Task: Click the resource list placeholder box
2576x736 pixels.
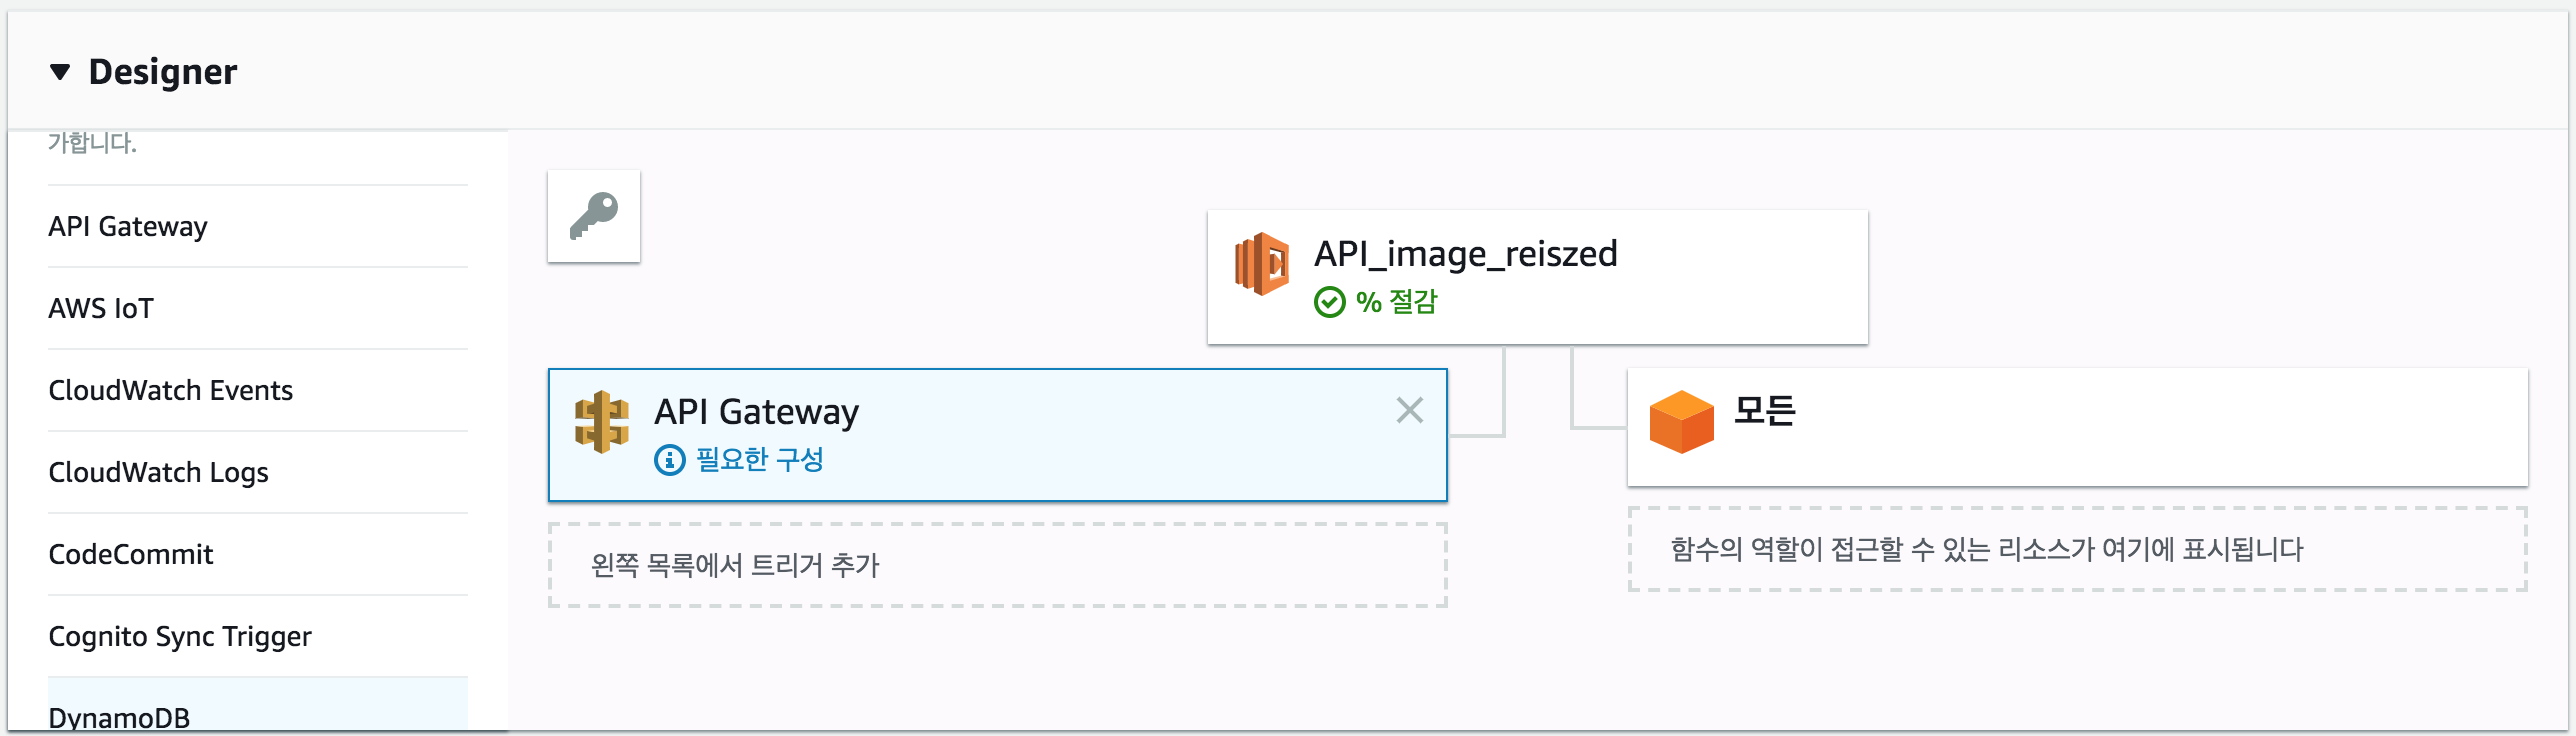Action: pyautogui.click(x=2078, y=549)
